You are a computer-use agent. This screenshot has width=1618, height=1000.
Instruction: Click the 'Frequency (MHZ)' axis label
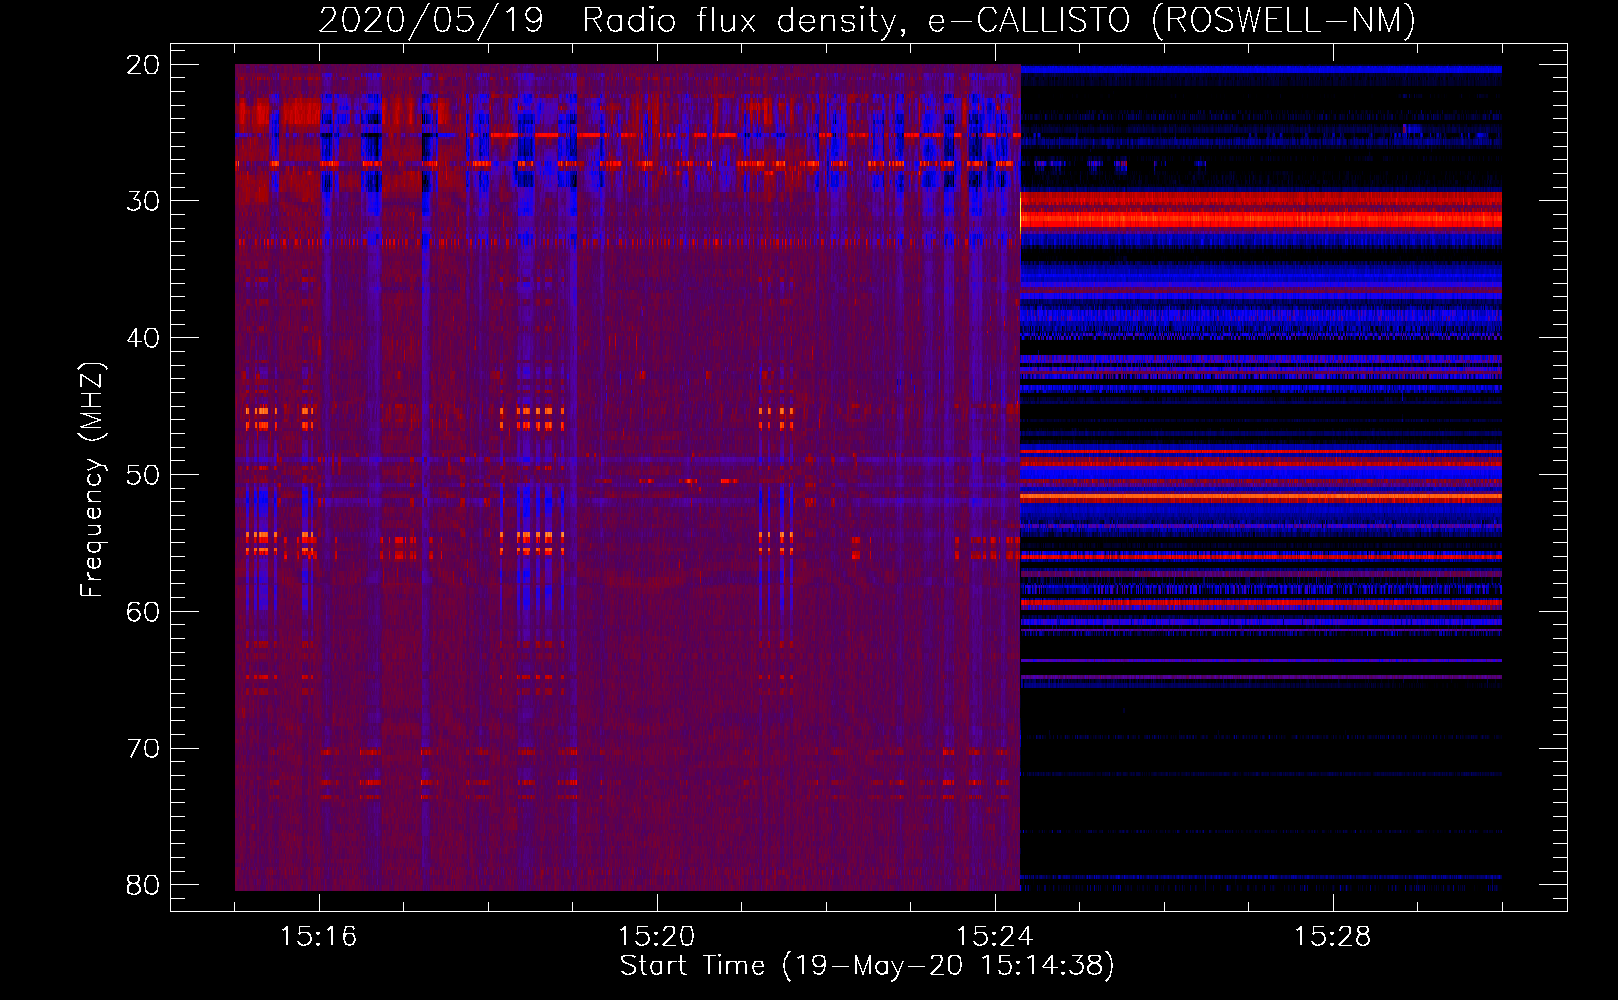[x=92, y=480]
